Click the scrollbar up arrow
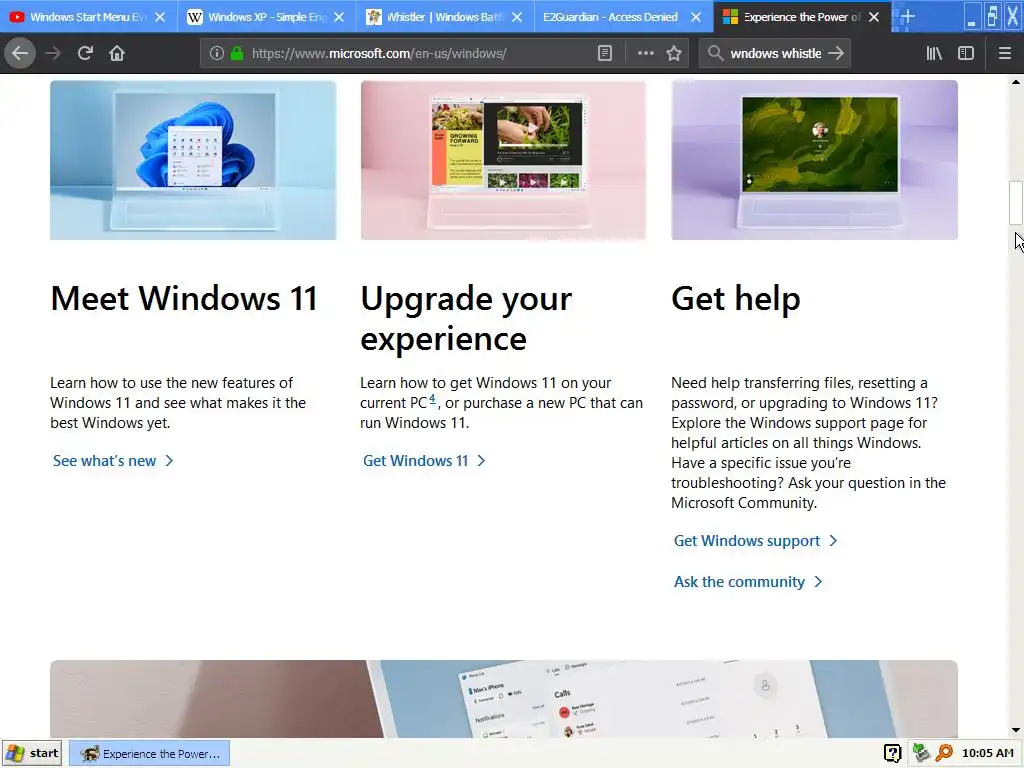Viewport: 1024px width, 768px height. coord(1016,82)
